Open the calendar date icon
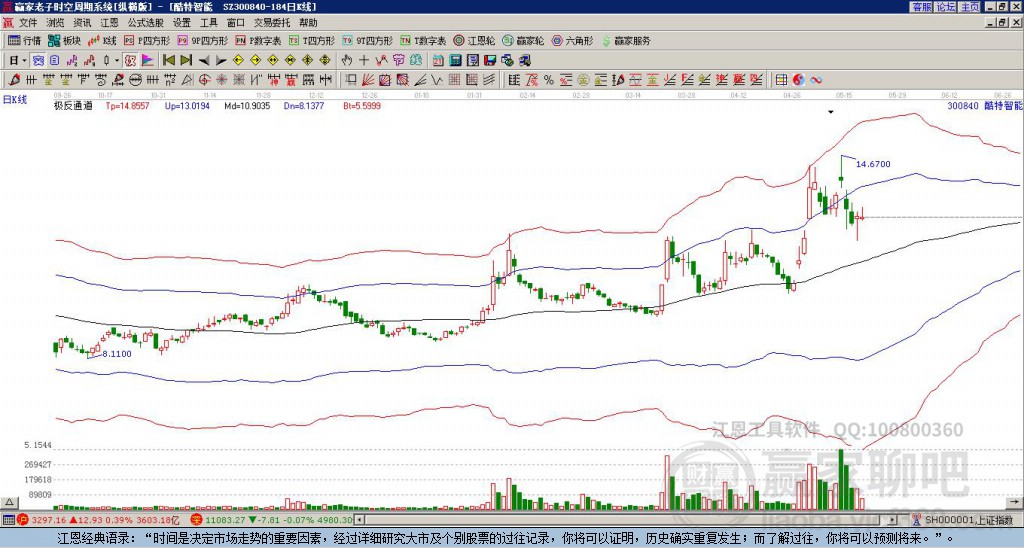This screenshot has height=548, width=1024. coord(438,60)
